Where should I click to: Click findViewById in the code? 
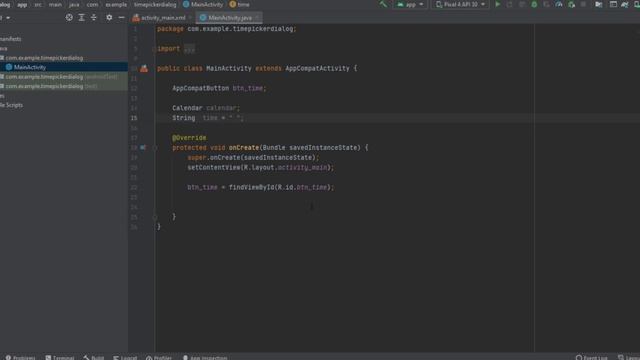[251, 187]
